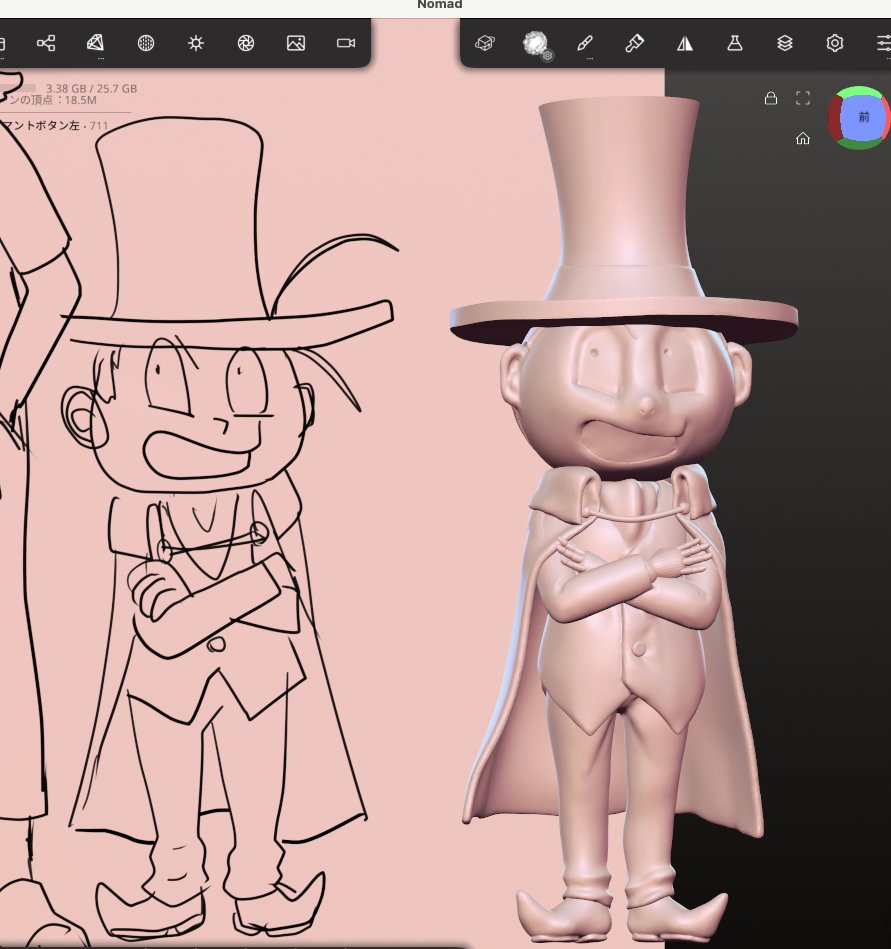This screenshot has width=891, height=949.
Task: Open the pin flashlight tool menu
Action: pos(634,43)
